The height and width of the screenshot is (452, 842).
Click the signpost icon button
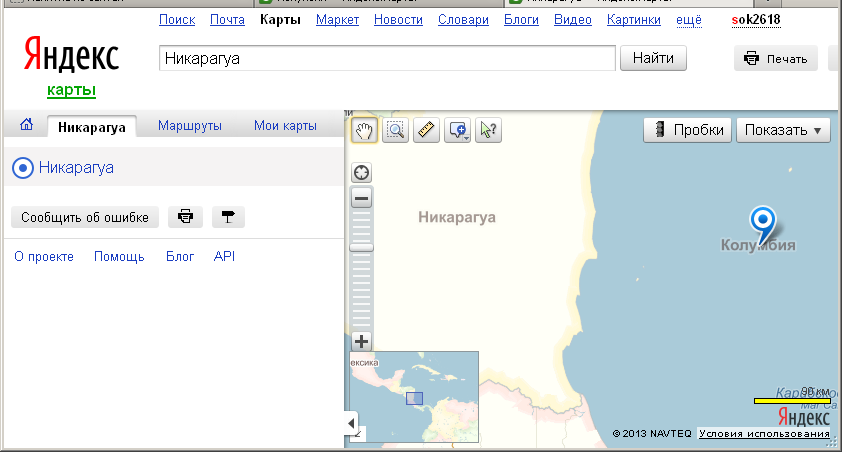point(228,217)
